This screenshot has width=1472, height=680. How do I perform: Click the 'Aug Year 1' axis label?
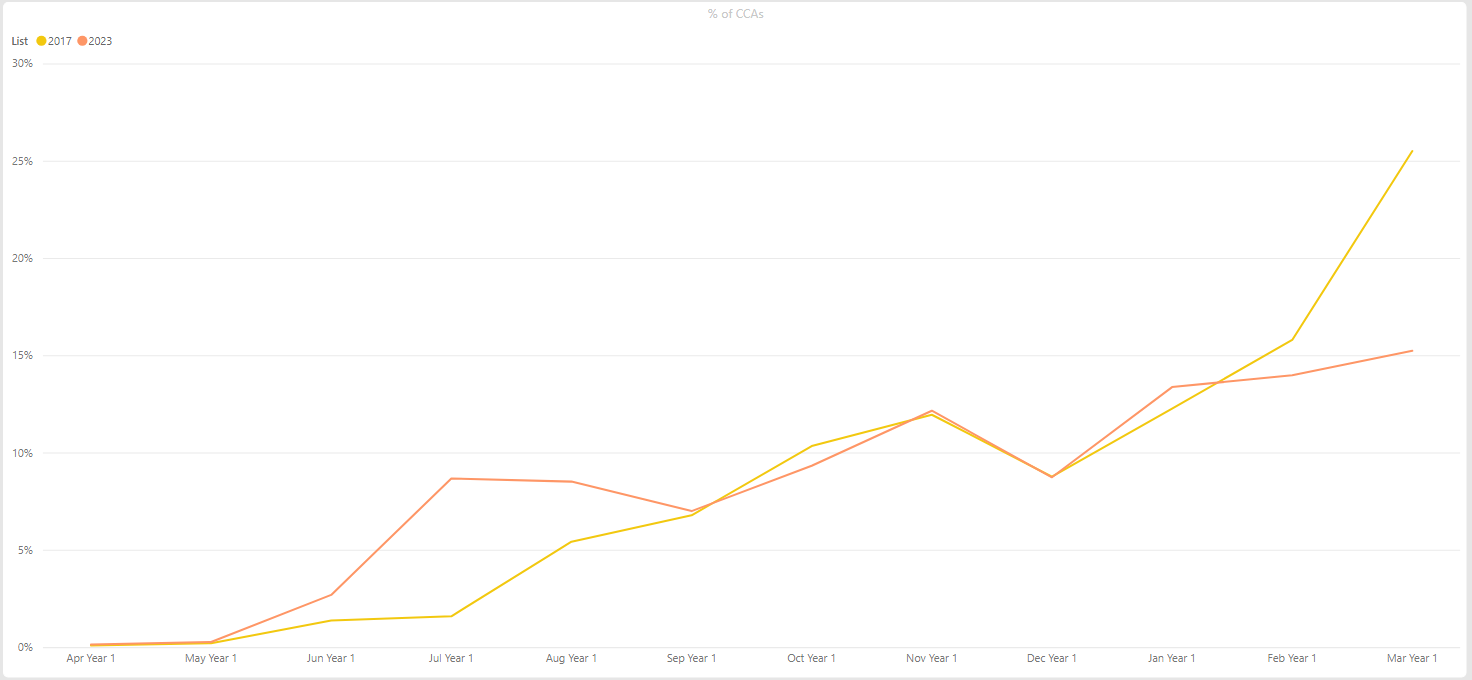click(x=571, y=658)
